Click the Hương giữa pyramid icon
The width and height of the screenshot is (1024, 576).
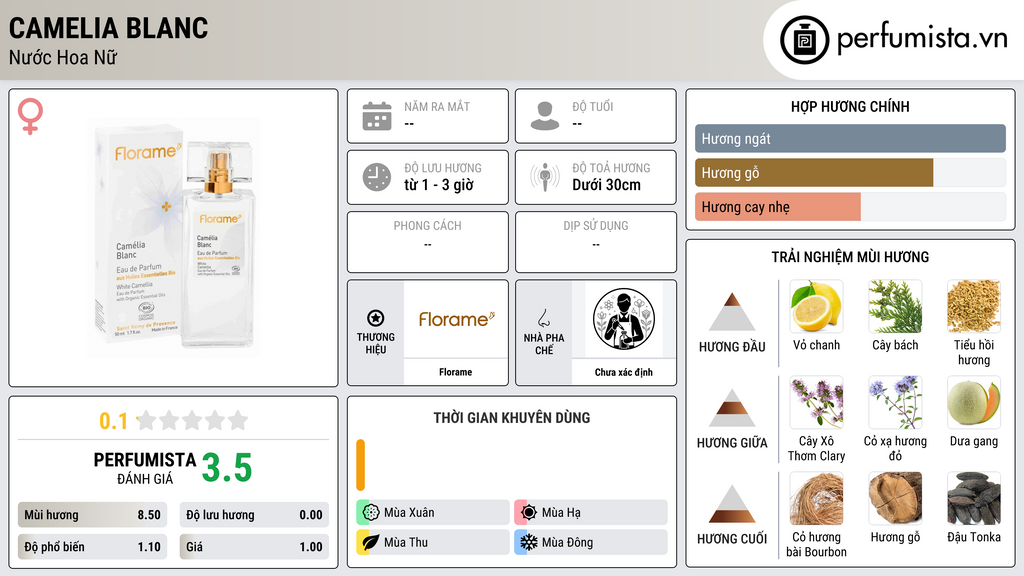tap(732, 408)
